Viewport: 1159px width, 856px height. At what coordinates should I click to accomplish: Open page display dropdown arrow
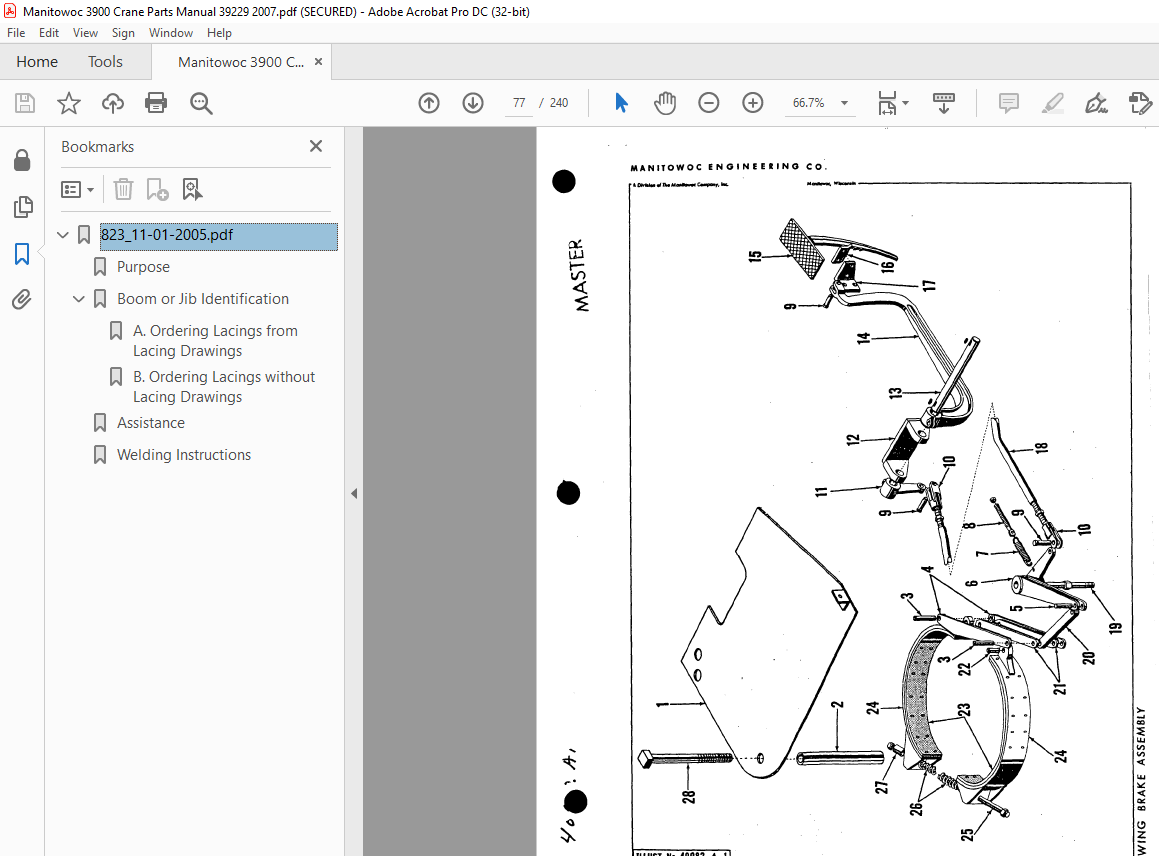pos(905,103)
